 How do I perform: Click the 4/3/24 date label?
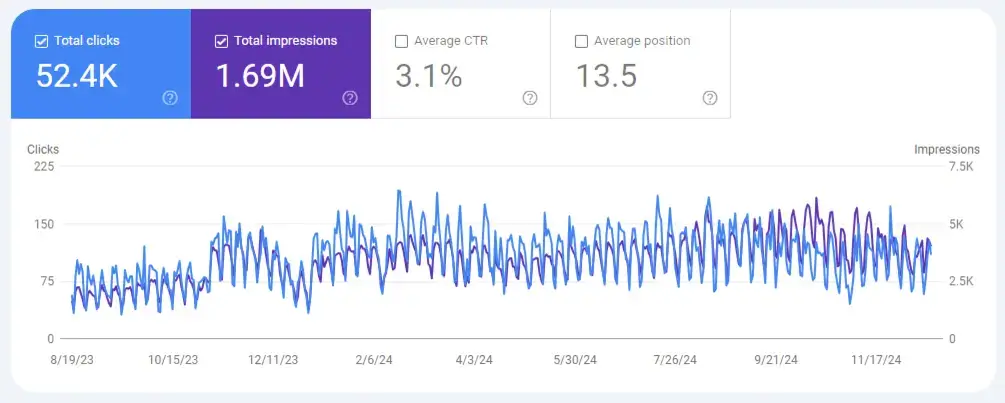coord(474,360)
